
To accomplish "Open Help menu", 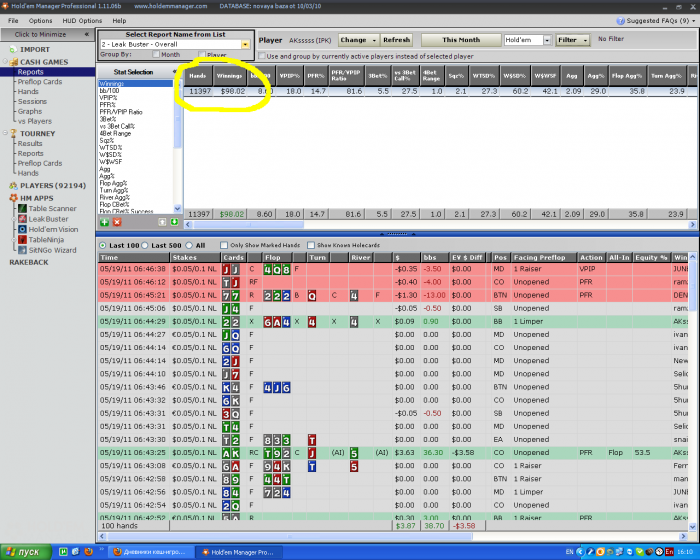I will click(119, 21).
